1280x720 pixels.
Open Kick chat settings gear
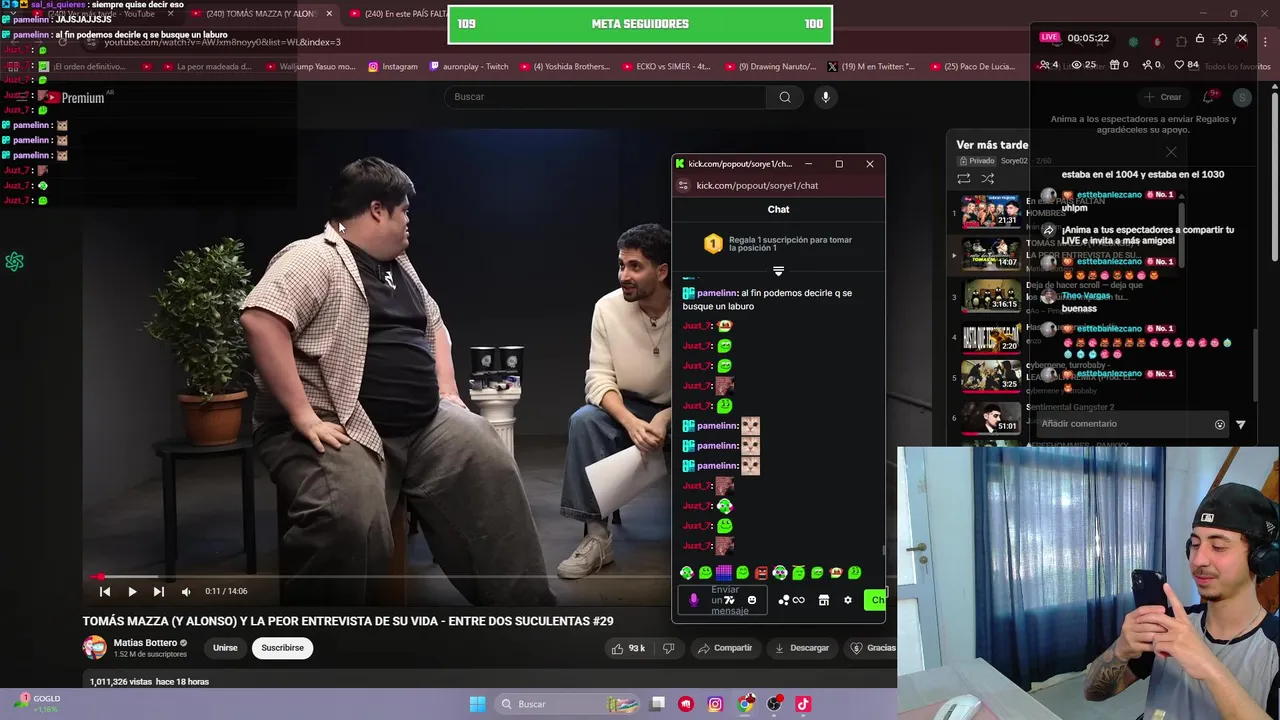(x=848, y=600)
